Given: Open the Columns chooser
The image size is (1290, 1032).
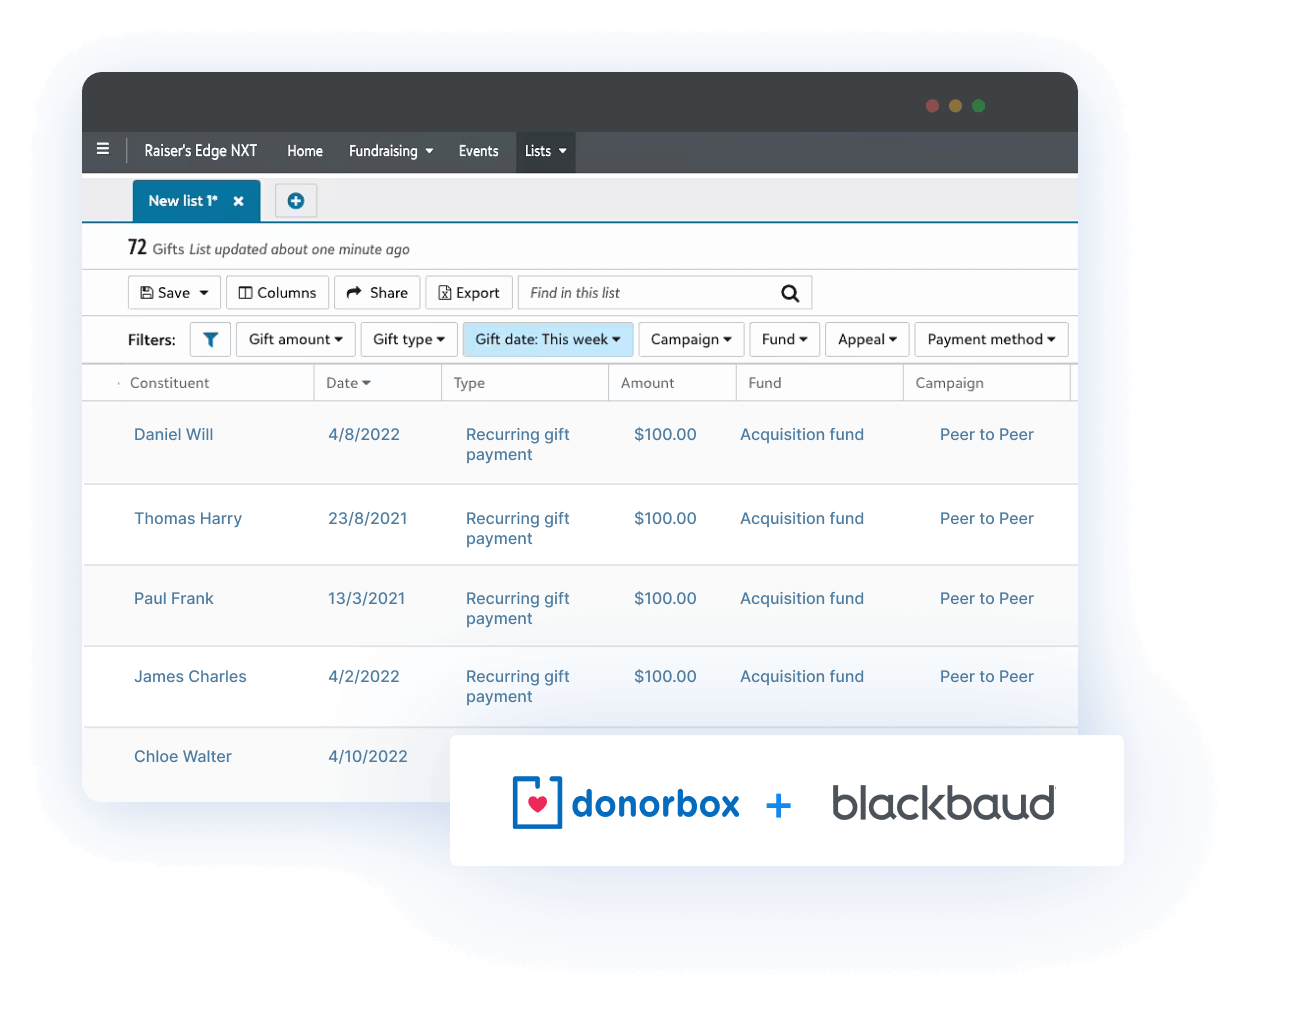Looking at the screenshot, I should 278,293.
